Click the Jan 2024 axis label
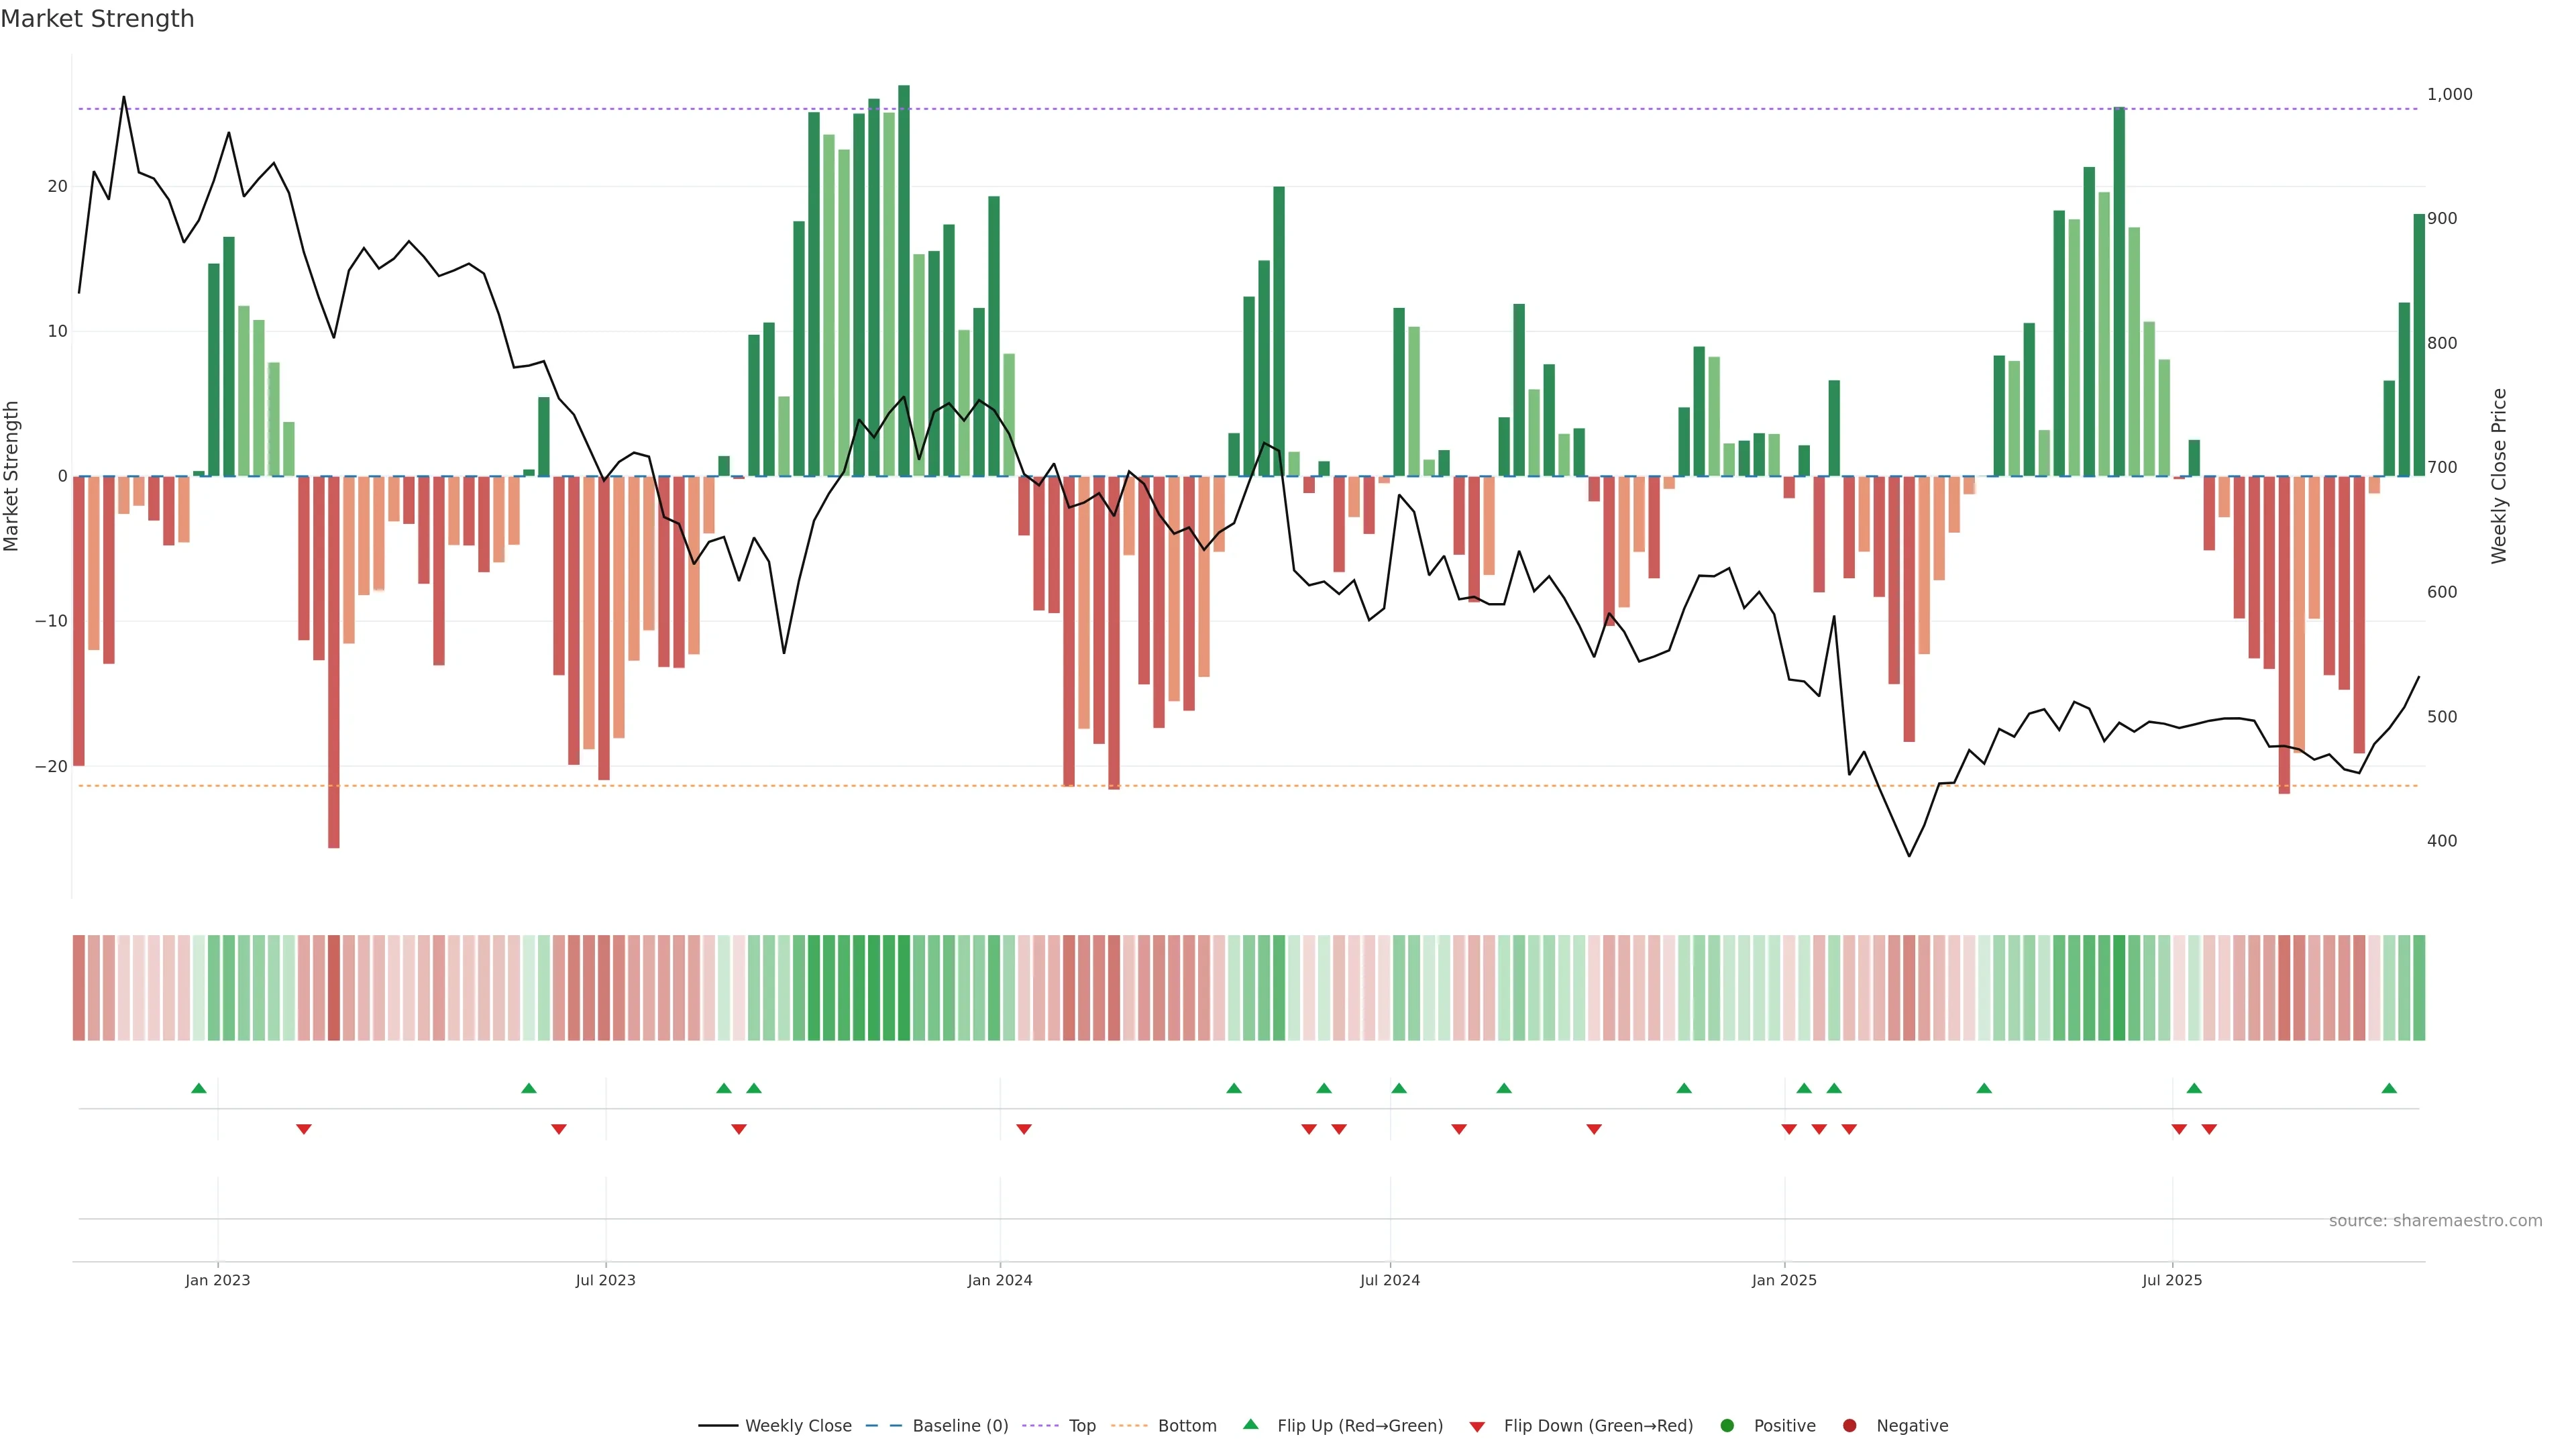The height and width of the screenshot is (1449, 2576). pyautogui.click(x=999, y=1280)
